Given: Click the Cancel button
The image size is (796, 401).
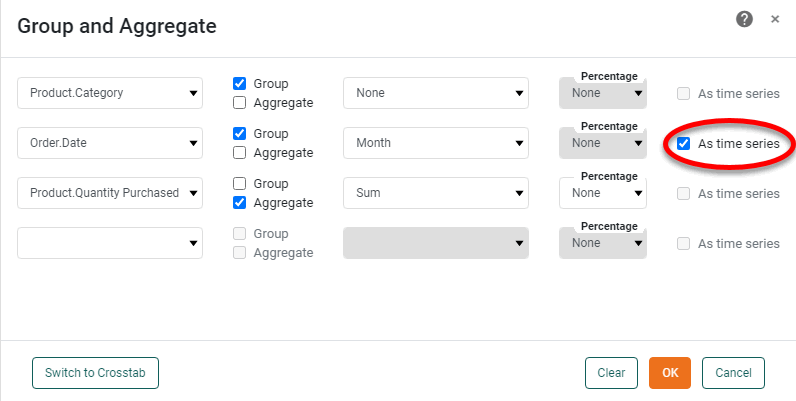Looking at the screenshot, I should [x=733, y=373].
